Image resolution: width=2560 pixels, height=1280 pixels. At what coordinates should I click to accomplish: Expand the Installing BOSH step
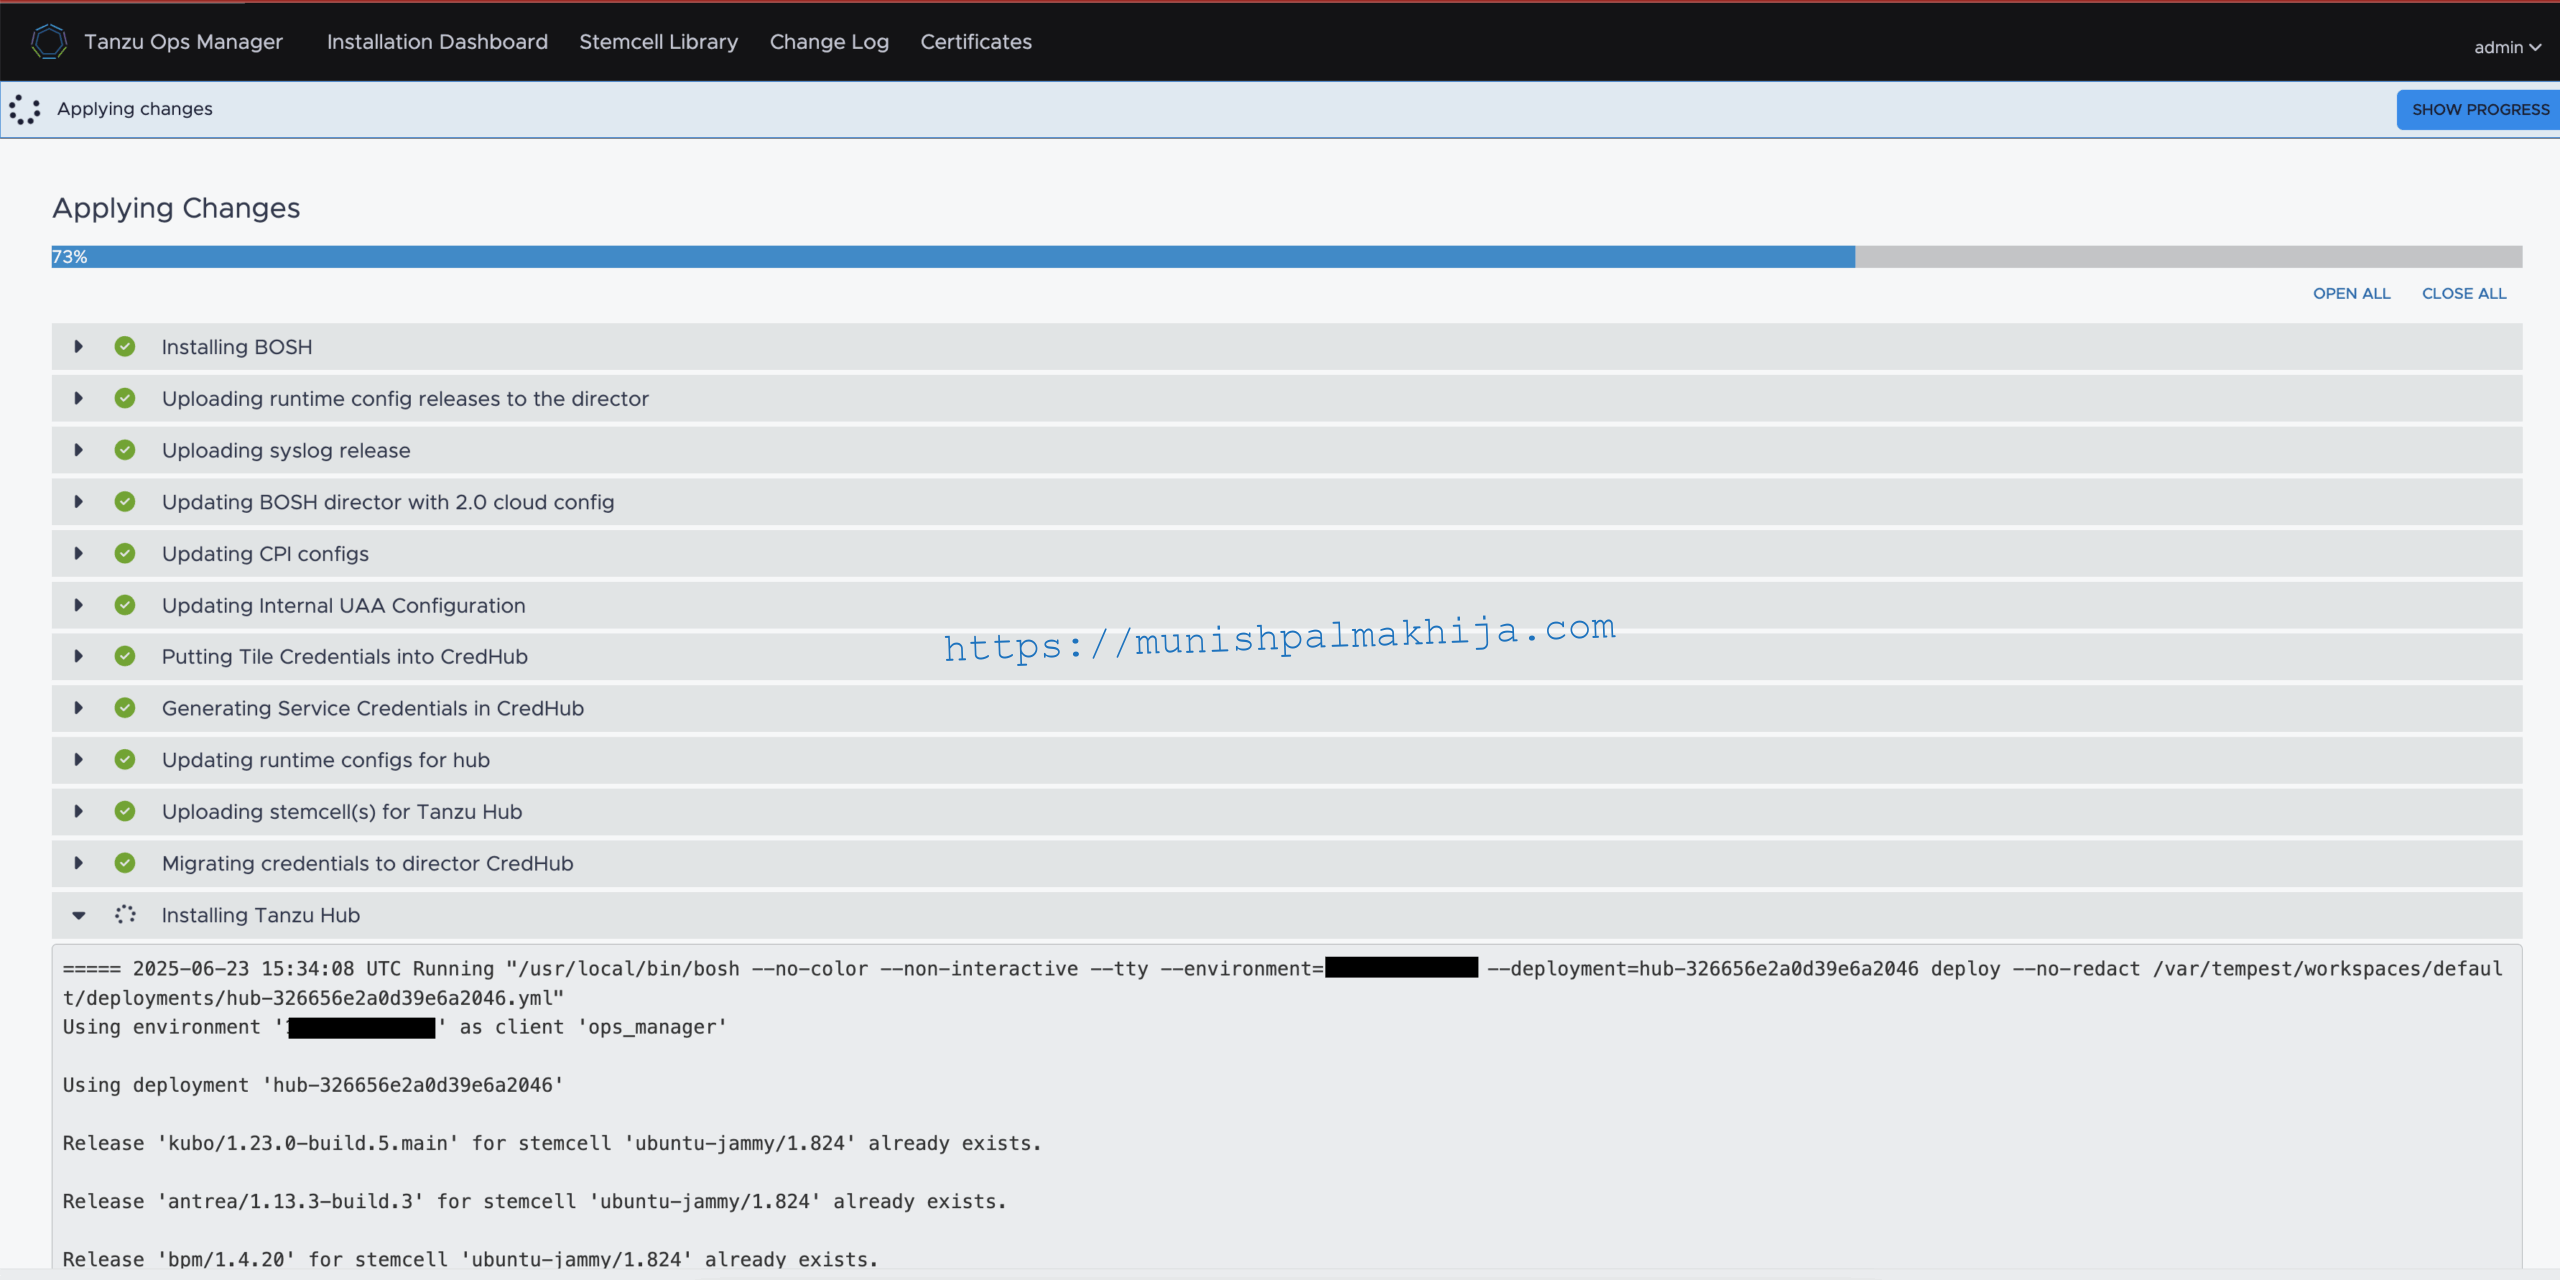(78, 346)
